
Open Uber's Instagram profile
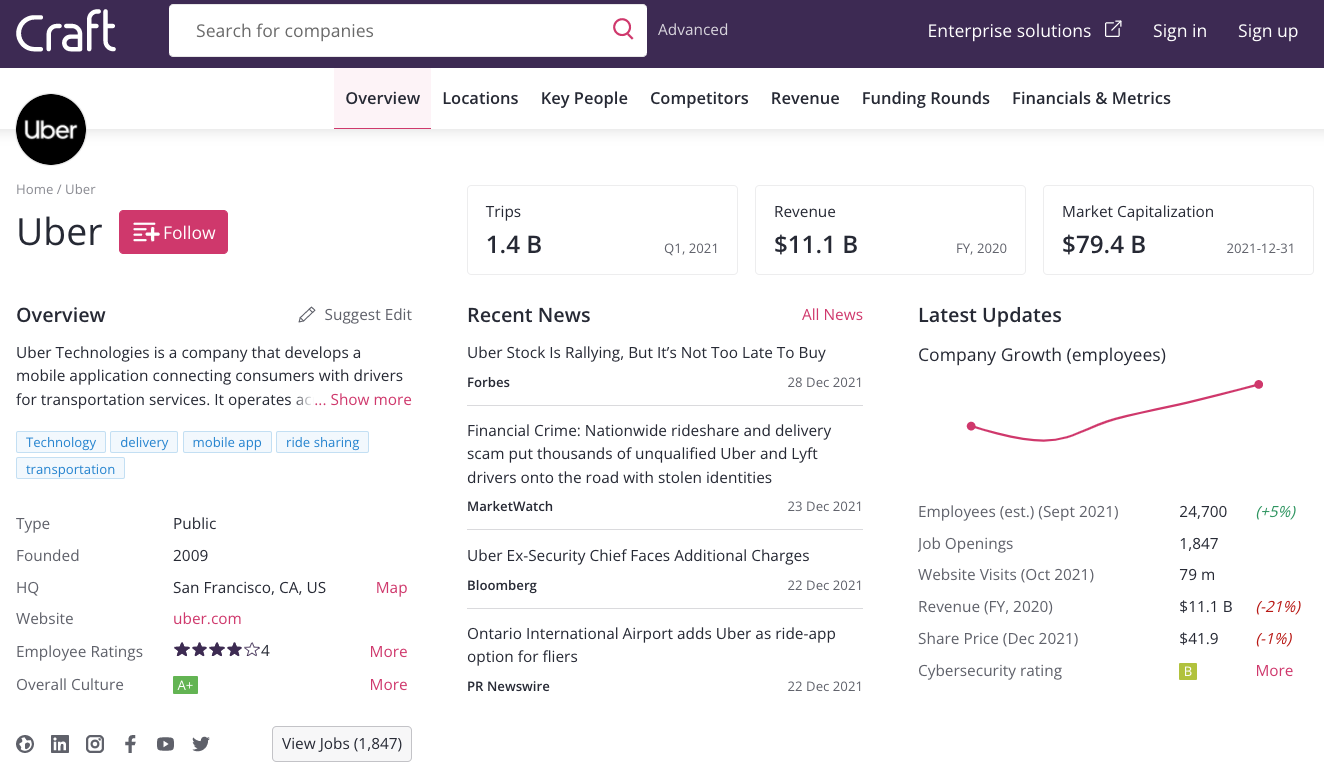[x=95, y=744]
